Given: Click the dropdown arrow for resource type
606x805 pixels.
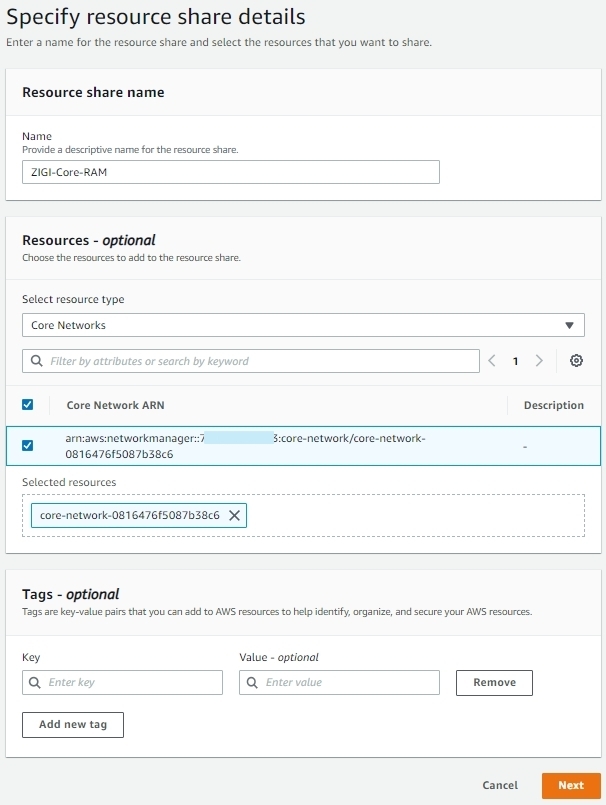Looking at the screenshot, I should (569, 325).
